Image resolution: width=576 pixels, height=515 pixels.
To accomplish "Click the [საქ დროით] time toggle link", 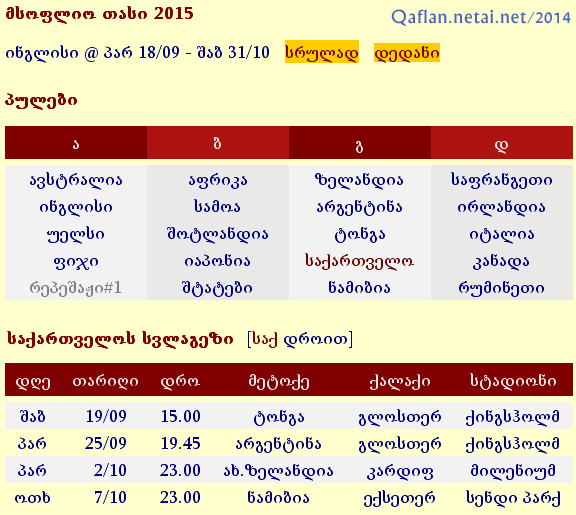I will pyautogui.click(x=300, y=339).
